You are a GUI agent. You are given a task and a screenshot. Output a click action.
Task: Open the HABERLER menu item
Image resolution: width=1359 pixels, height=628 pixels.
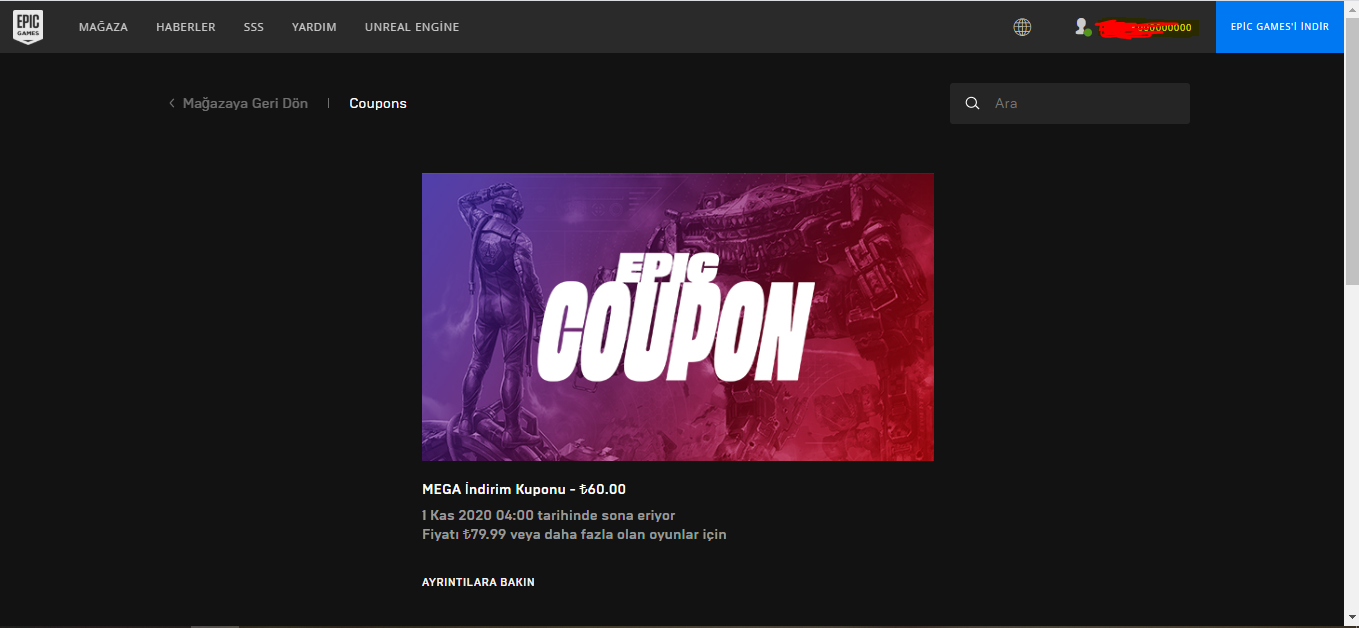tap(186, 27)
